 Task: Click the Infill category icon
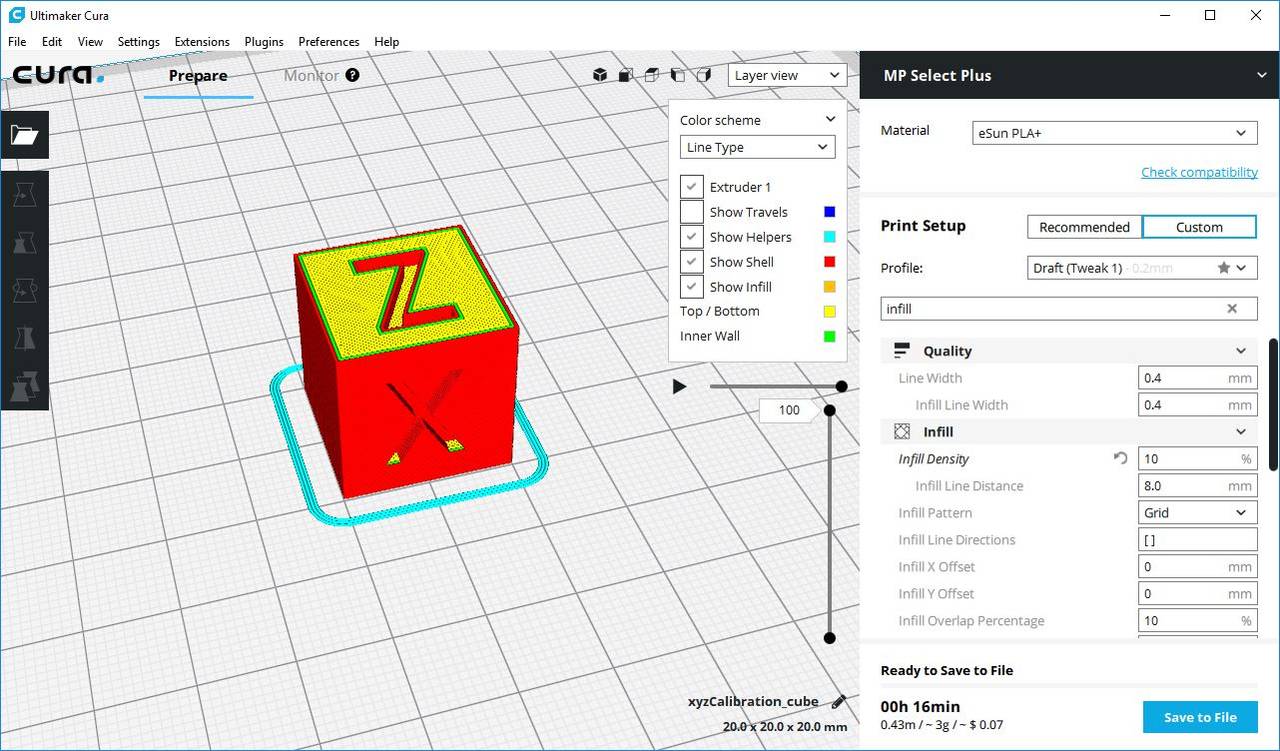coord(902,432)
